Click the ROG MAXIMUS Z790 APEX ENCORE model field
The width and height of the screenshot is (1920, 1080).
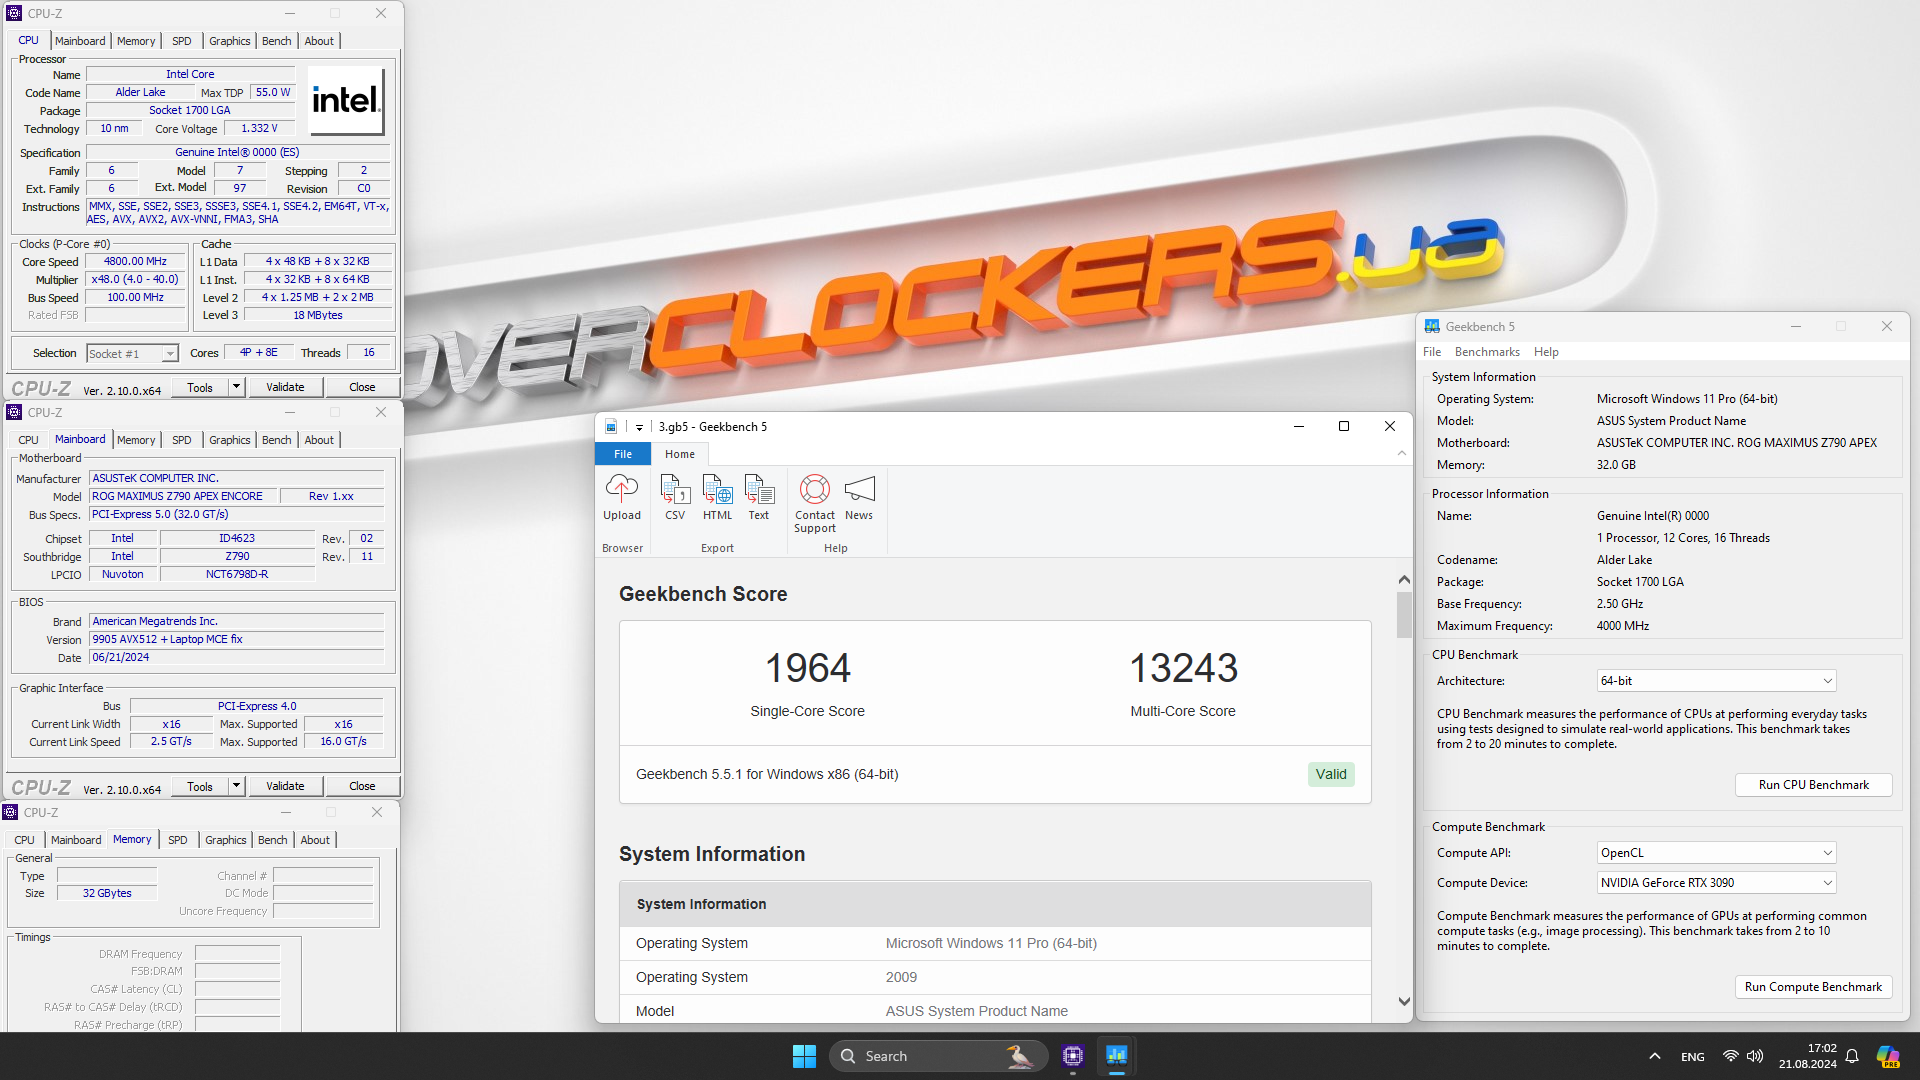click(x=183, y=496)
